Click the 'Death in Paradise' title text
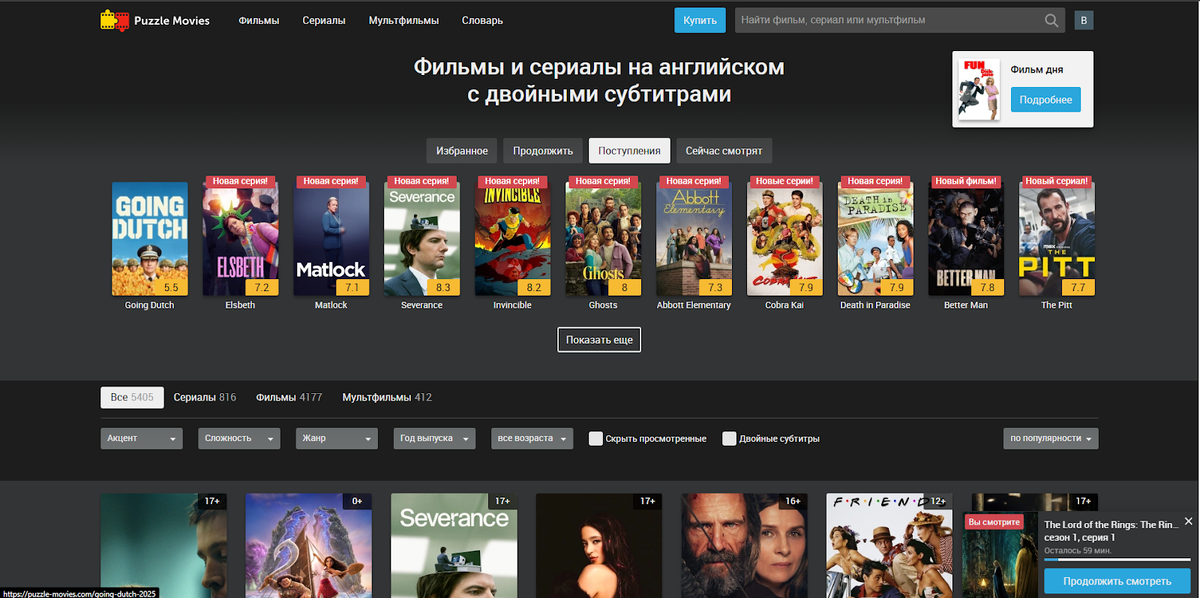The height and width of the screenshot is (598, 1200). coord(875,305)
